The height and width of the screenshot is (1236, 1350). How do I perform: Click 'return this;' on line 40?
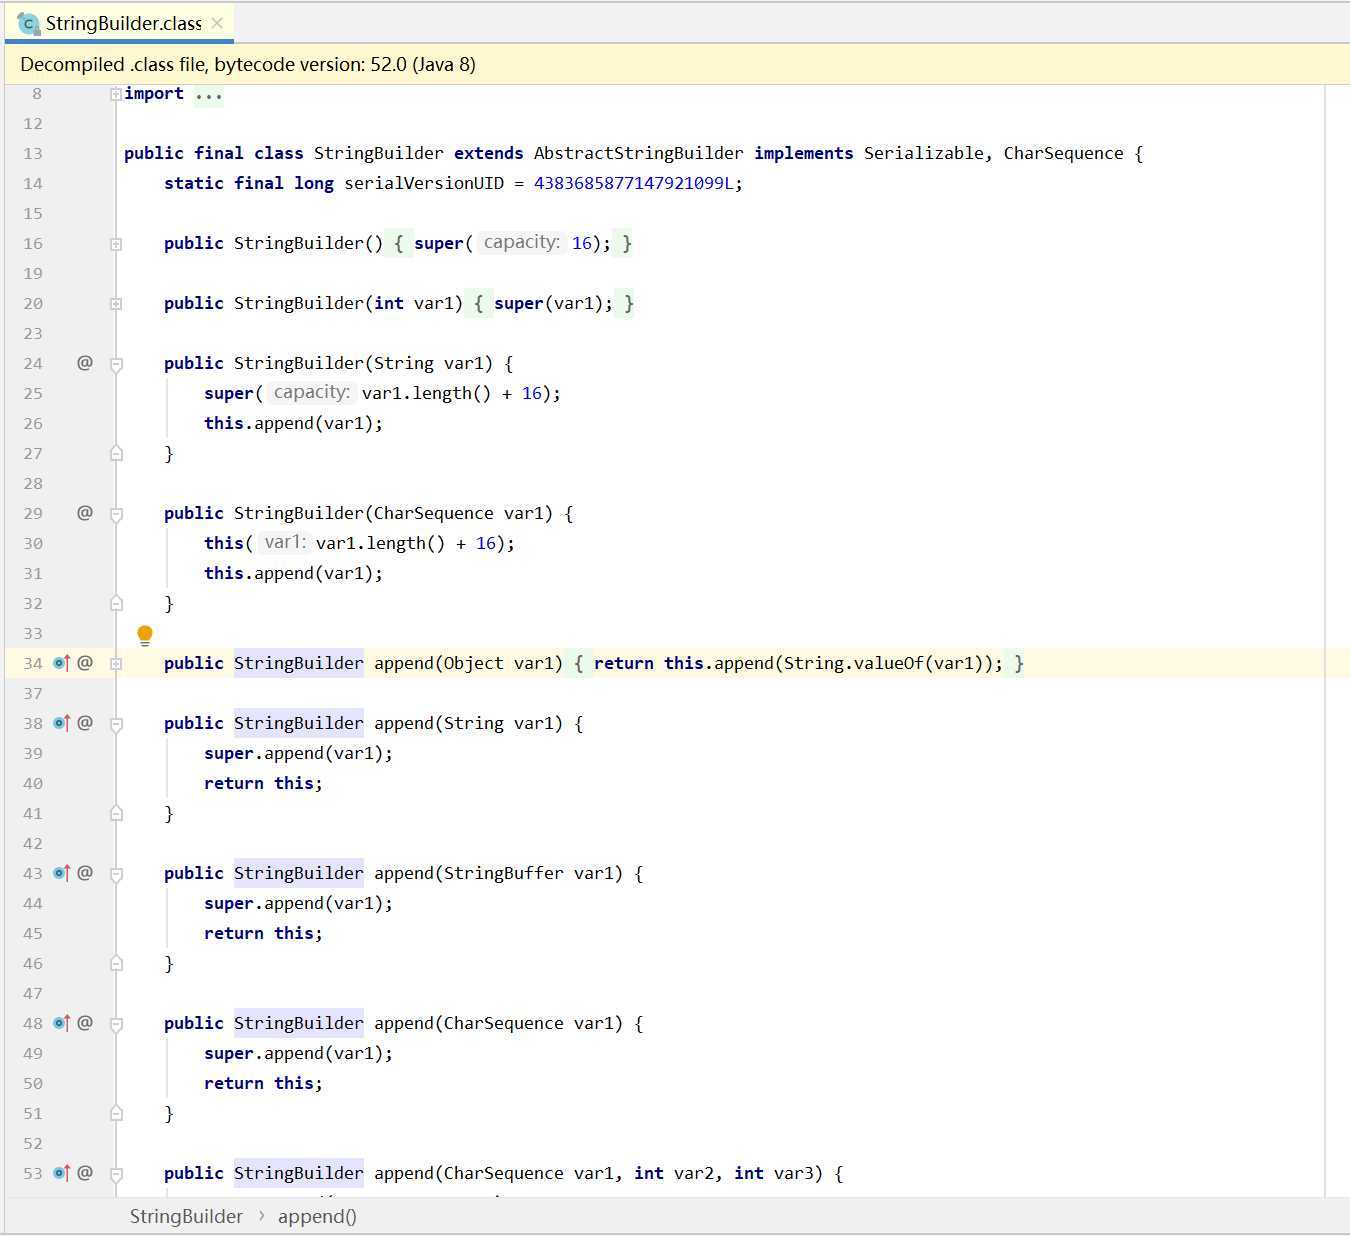(x=264, y=783)
